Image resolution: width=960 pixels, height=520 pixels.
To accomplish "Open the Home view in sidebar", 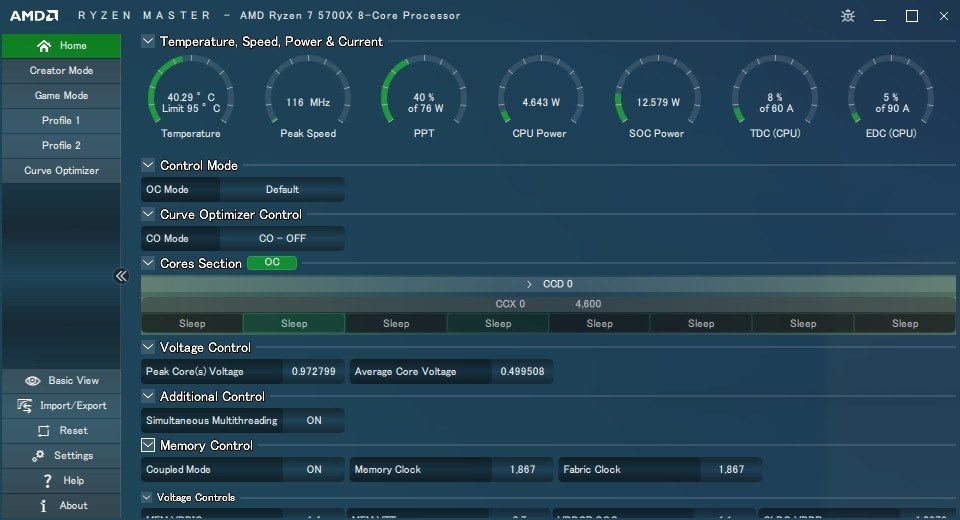I will click(61, 46).
